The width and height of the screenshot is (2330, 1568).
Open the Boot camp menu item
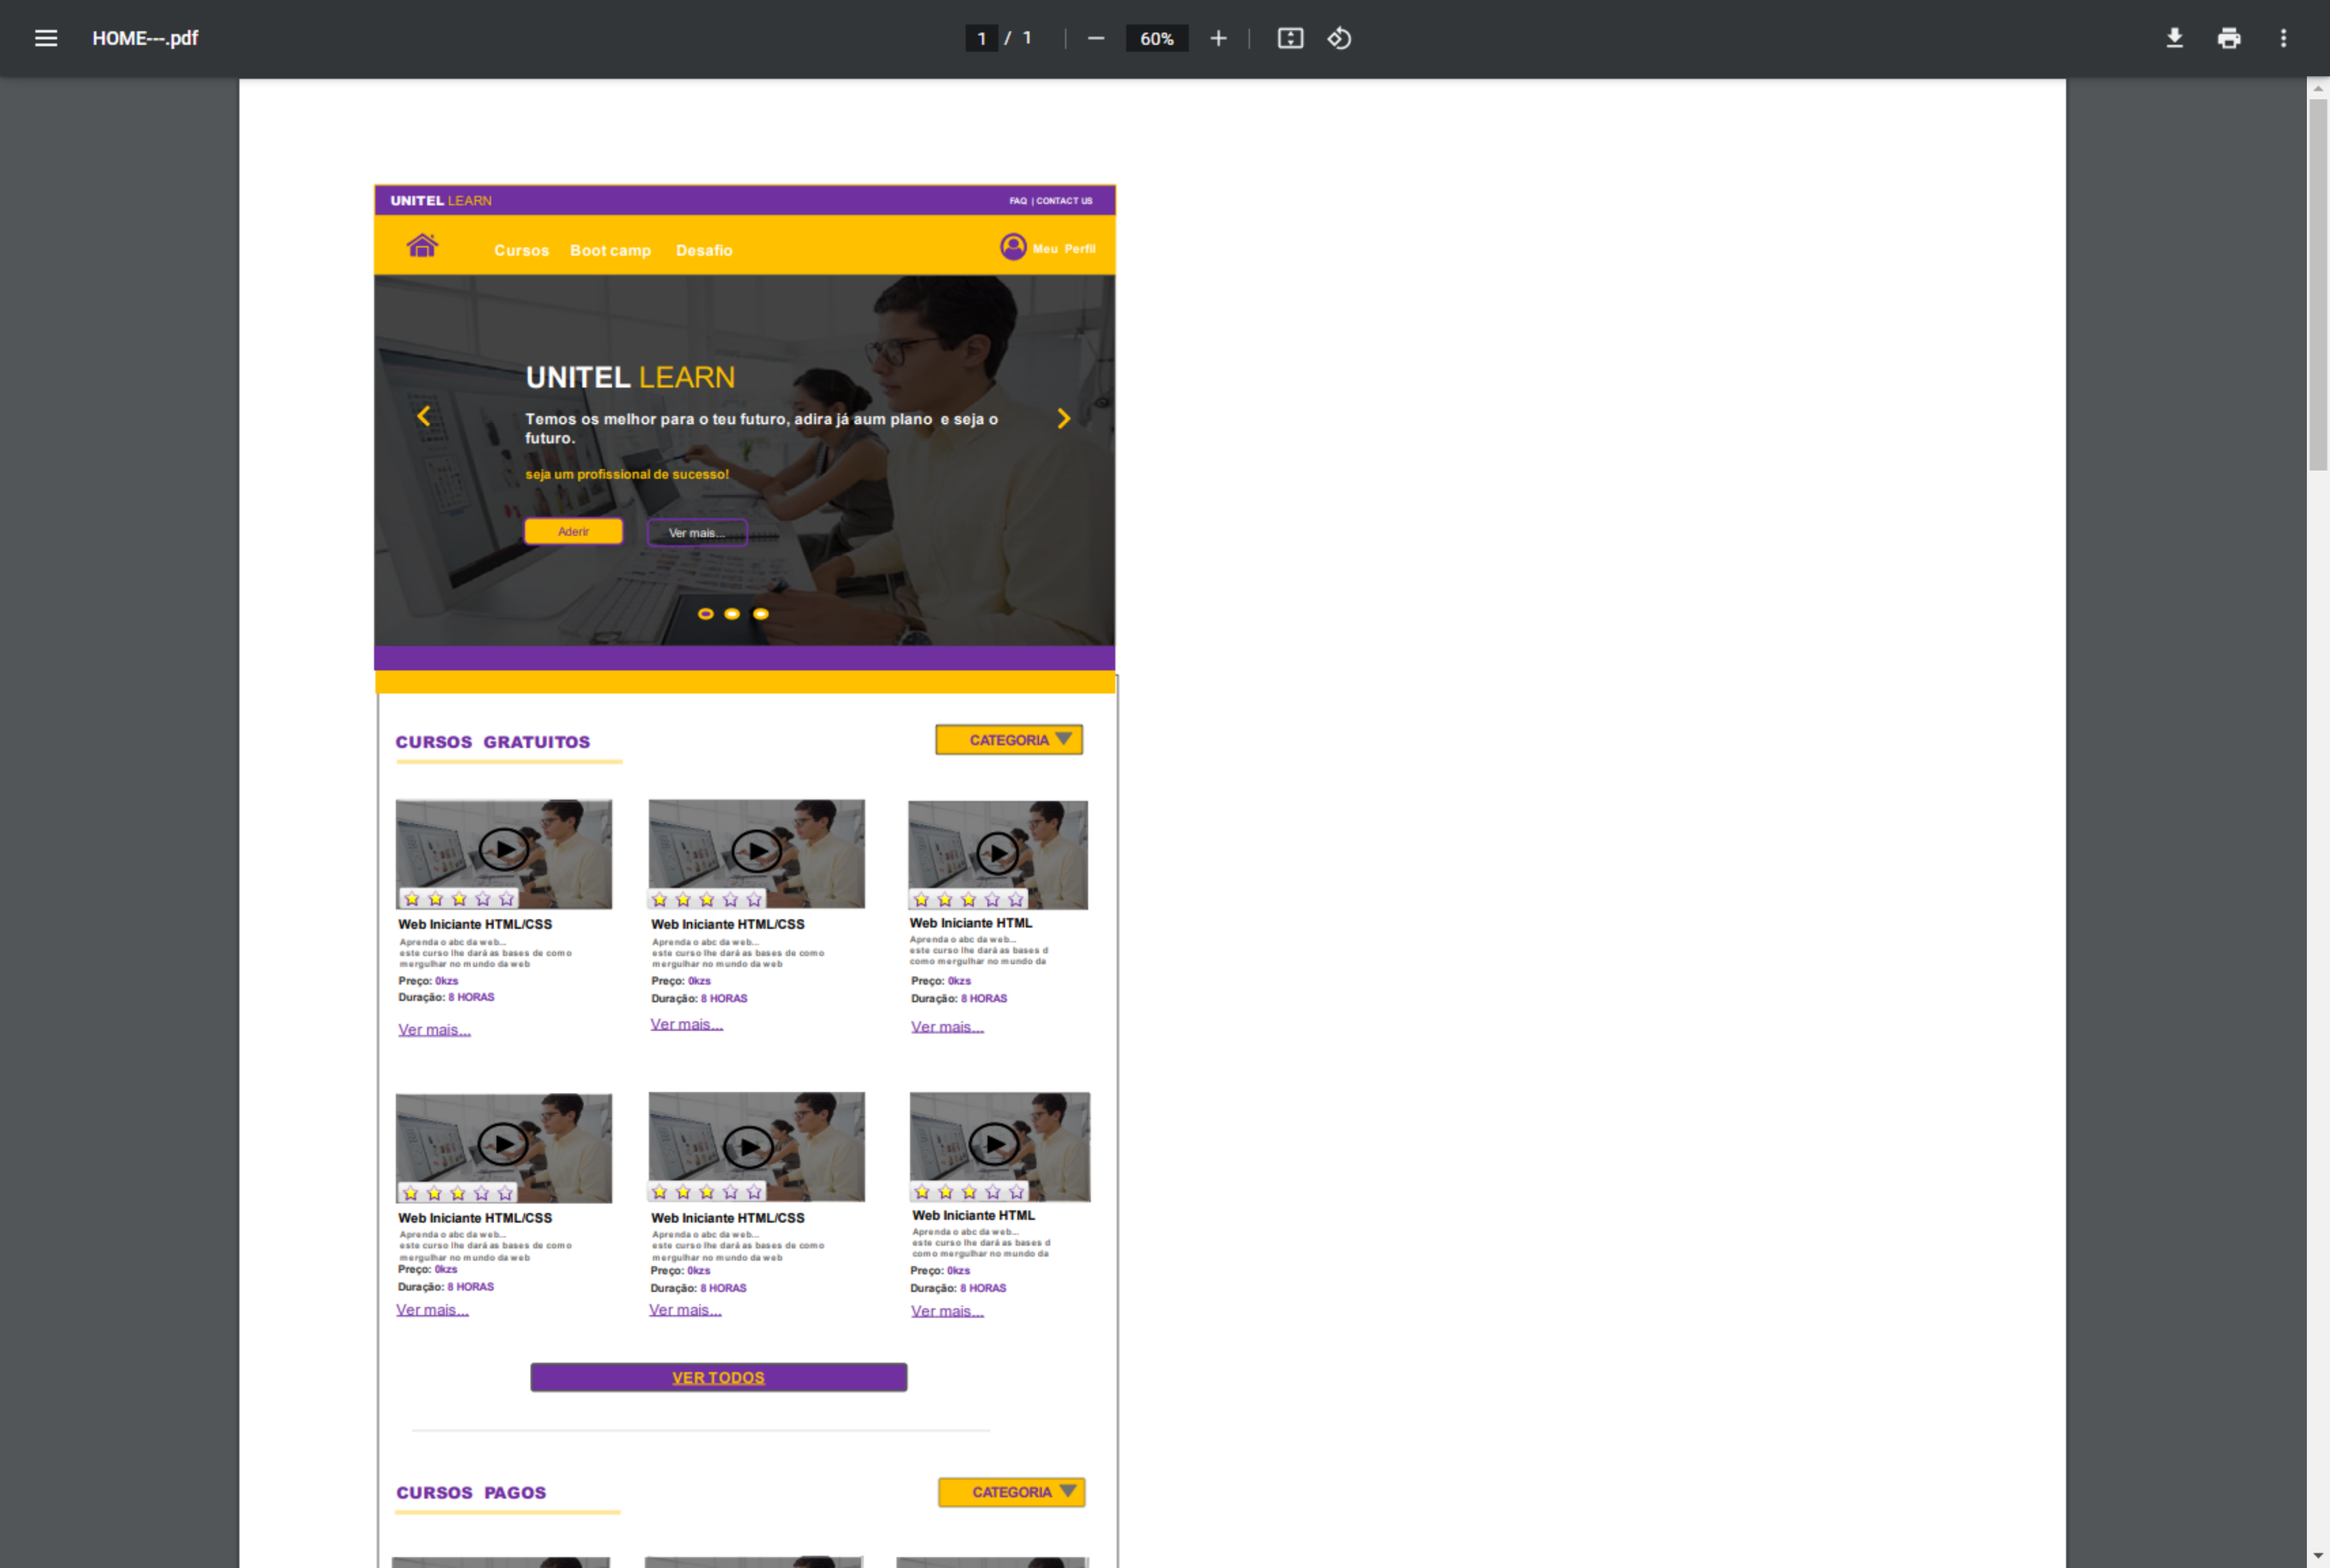click(610, 250)
